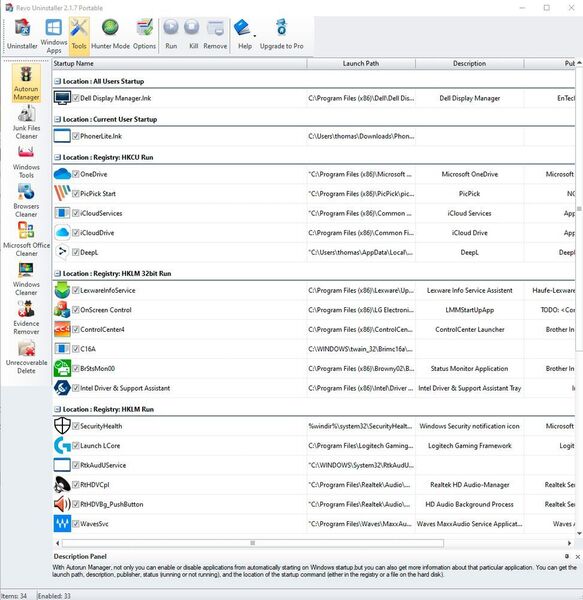
Task: Click Windows Security notification icon description
Action: (x=469, y=426)
